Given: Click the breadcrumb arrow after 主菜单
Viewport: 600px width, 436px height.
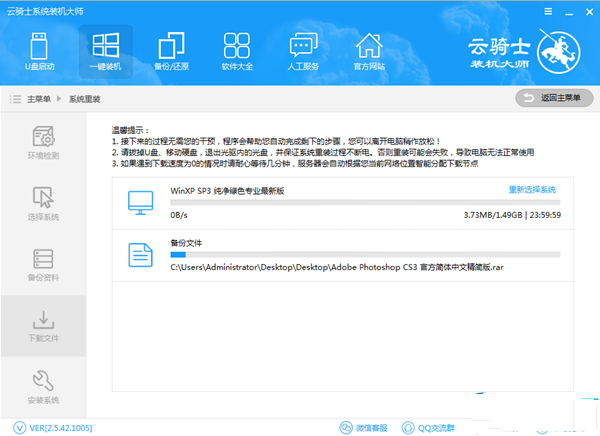Looking at the screenshot, I should tap(59, 99).
